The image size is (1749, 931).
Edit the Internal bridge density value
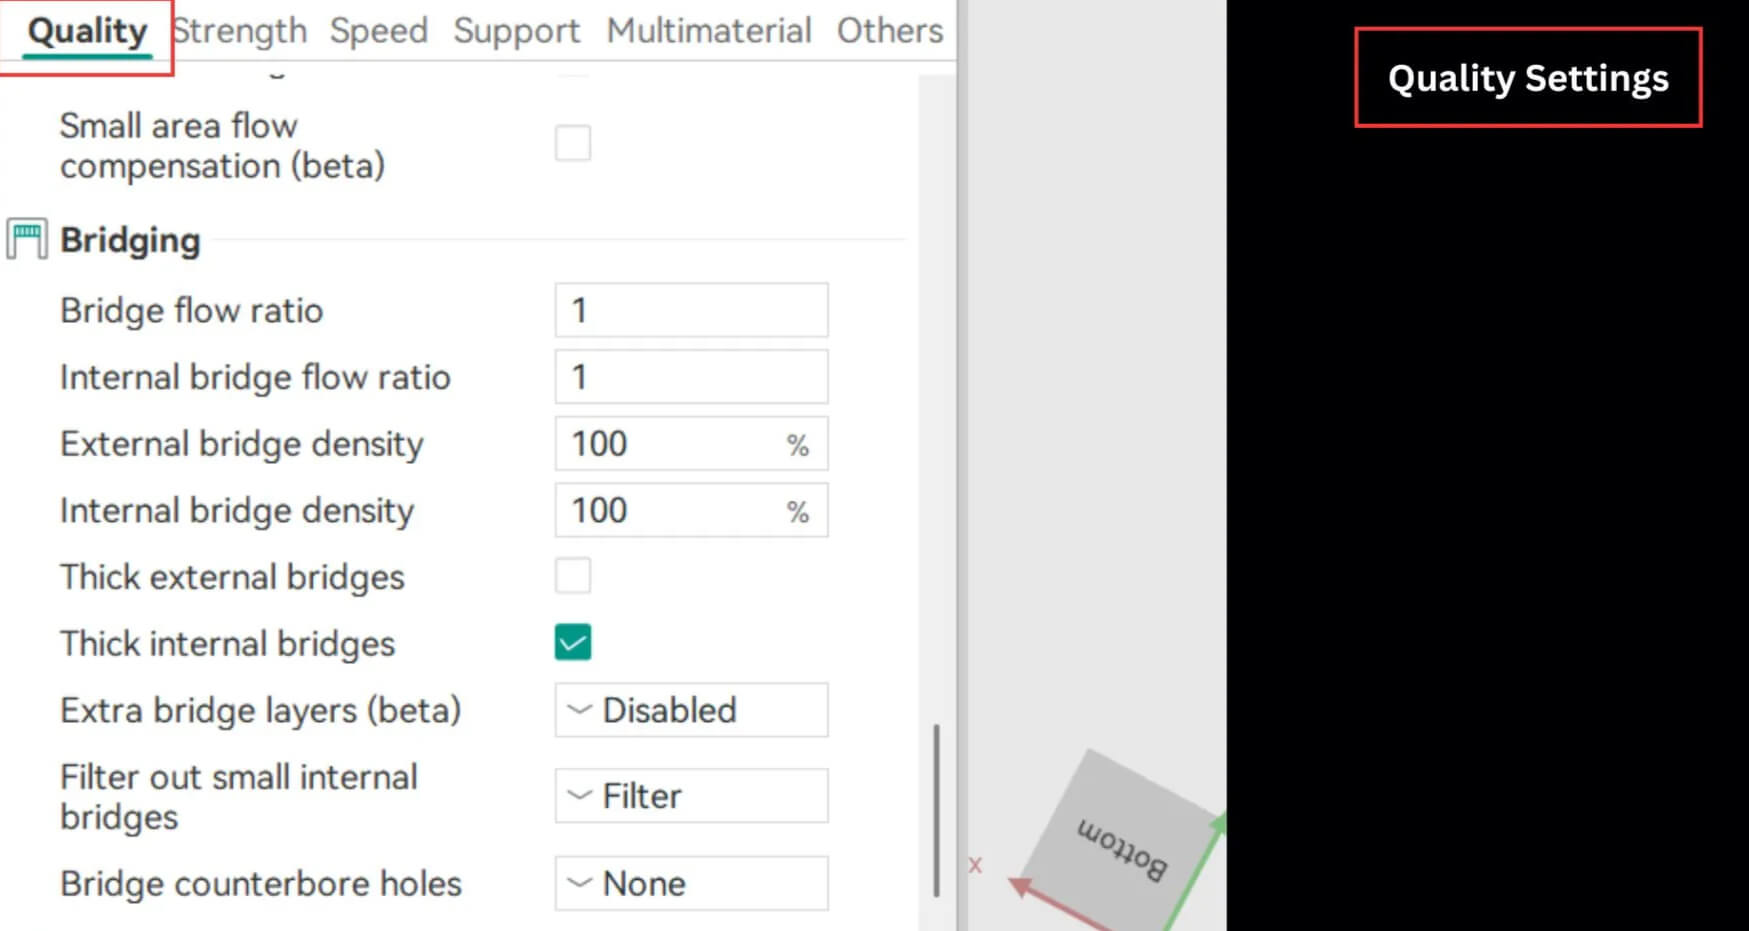(670, 511)
